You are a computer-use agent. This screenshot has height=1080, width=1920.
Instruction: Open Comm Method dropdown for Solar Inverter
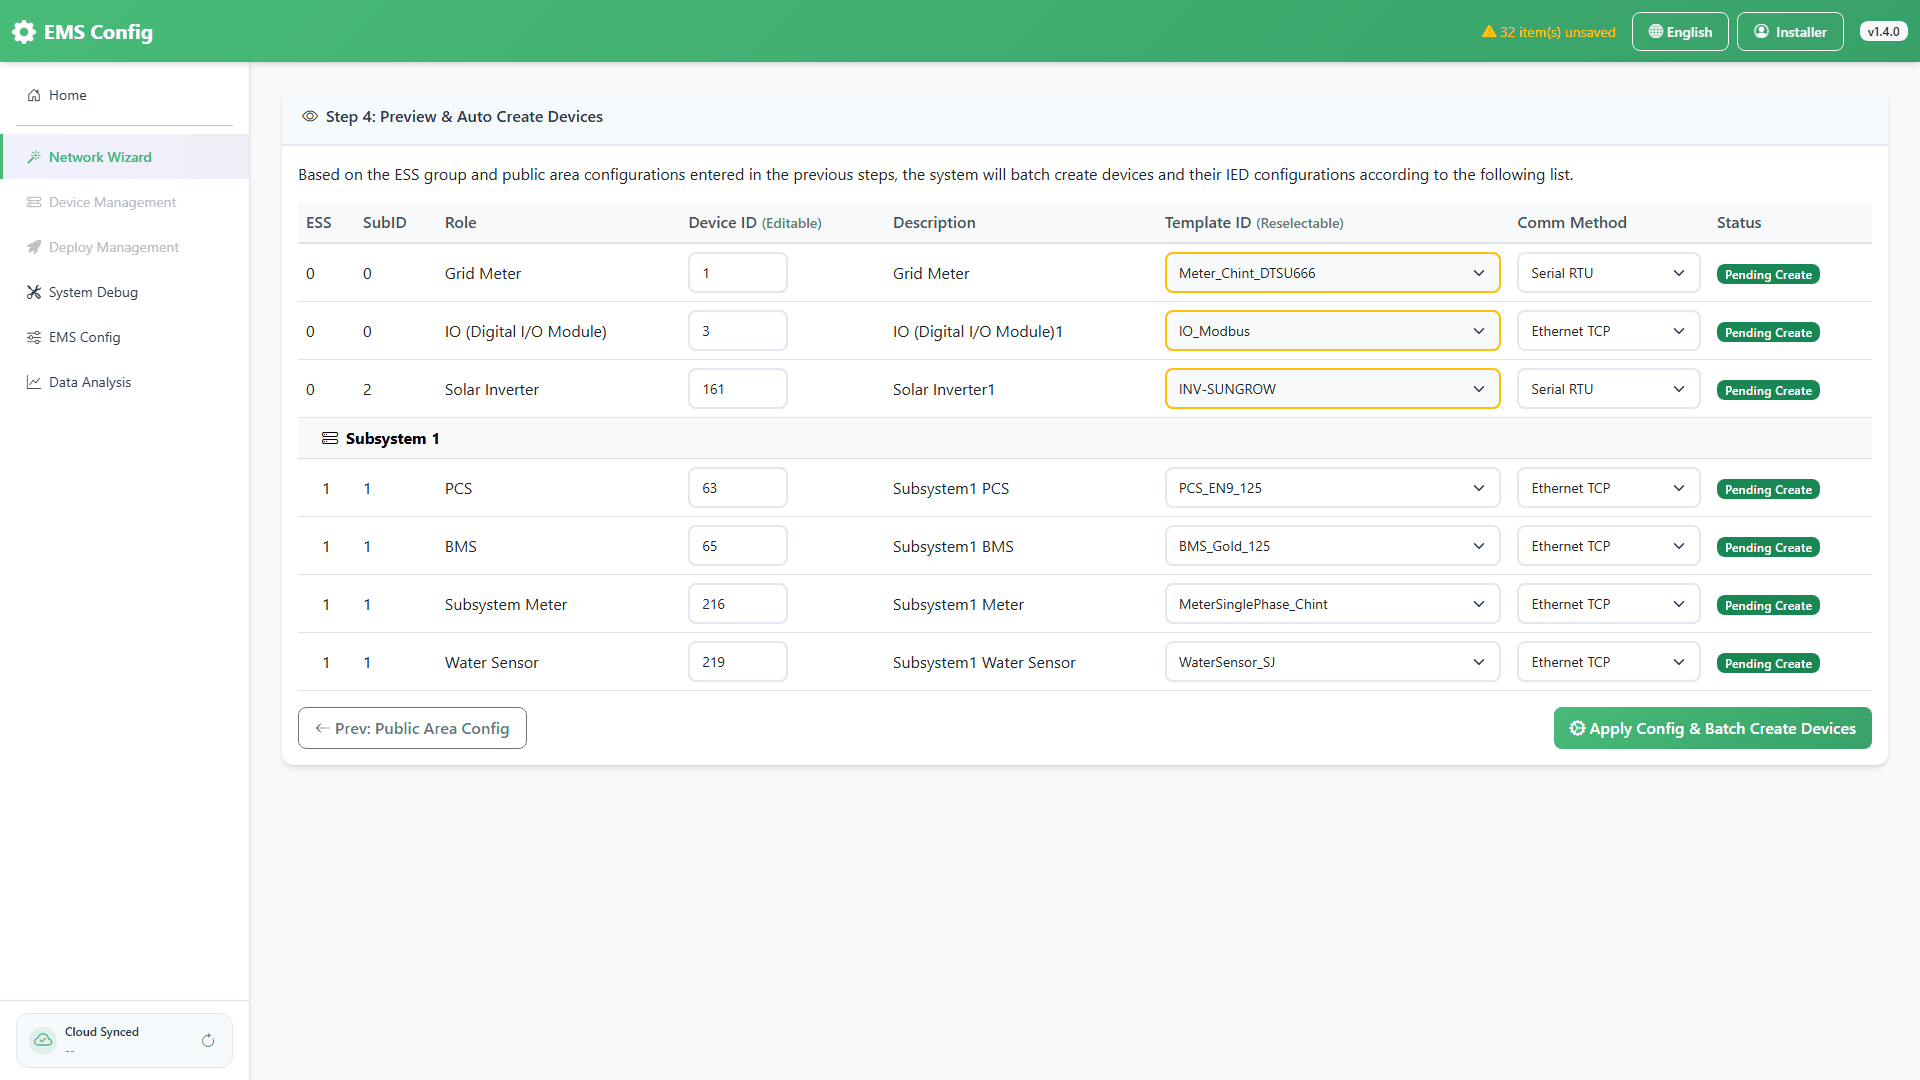1608,389
